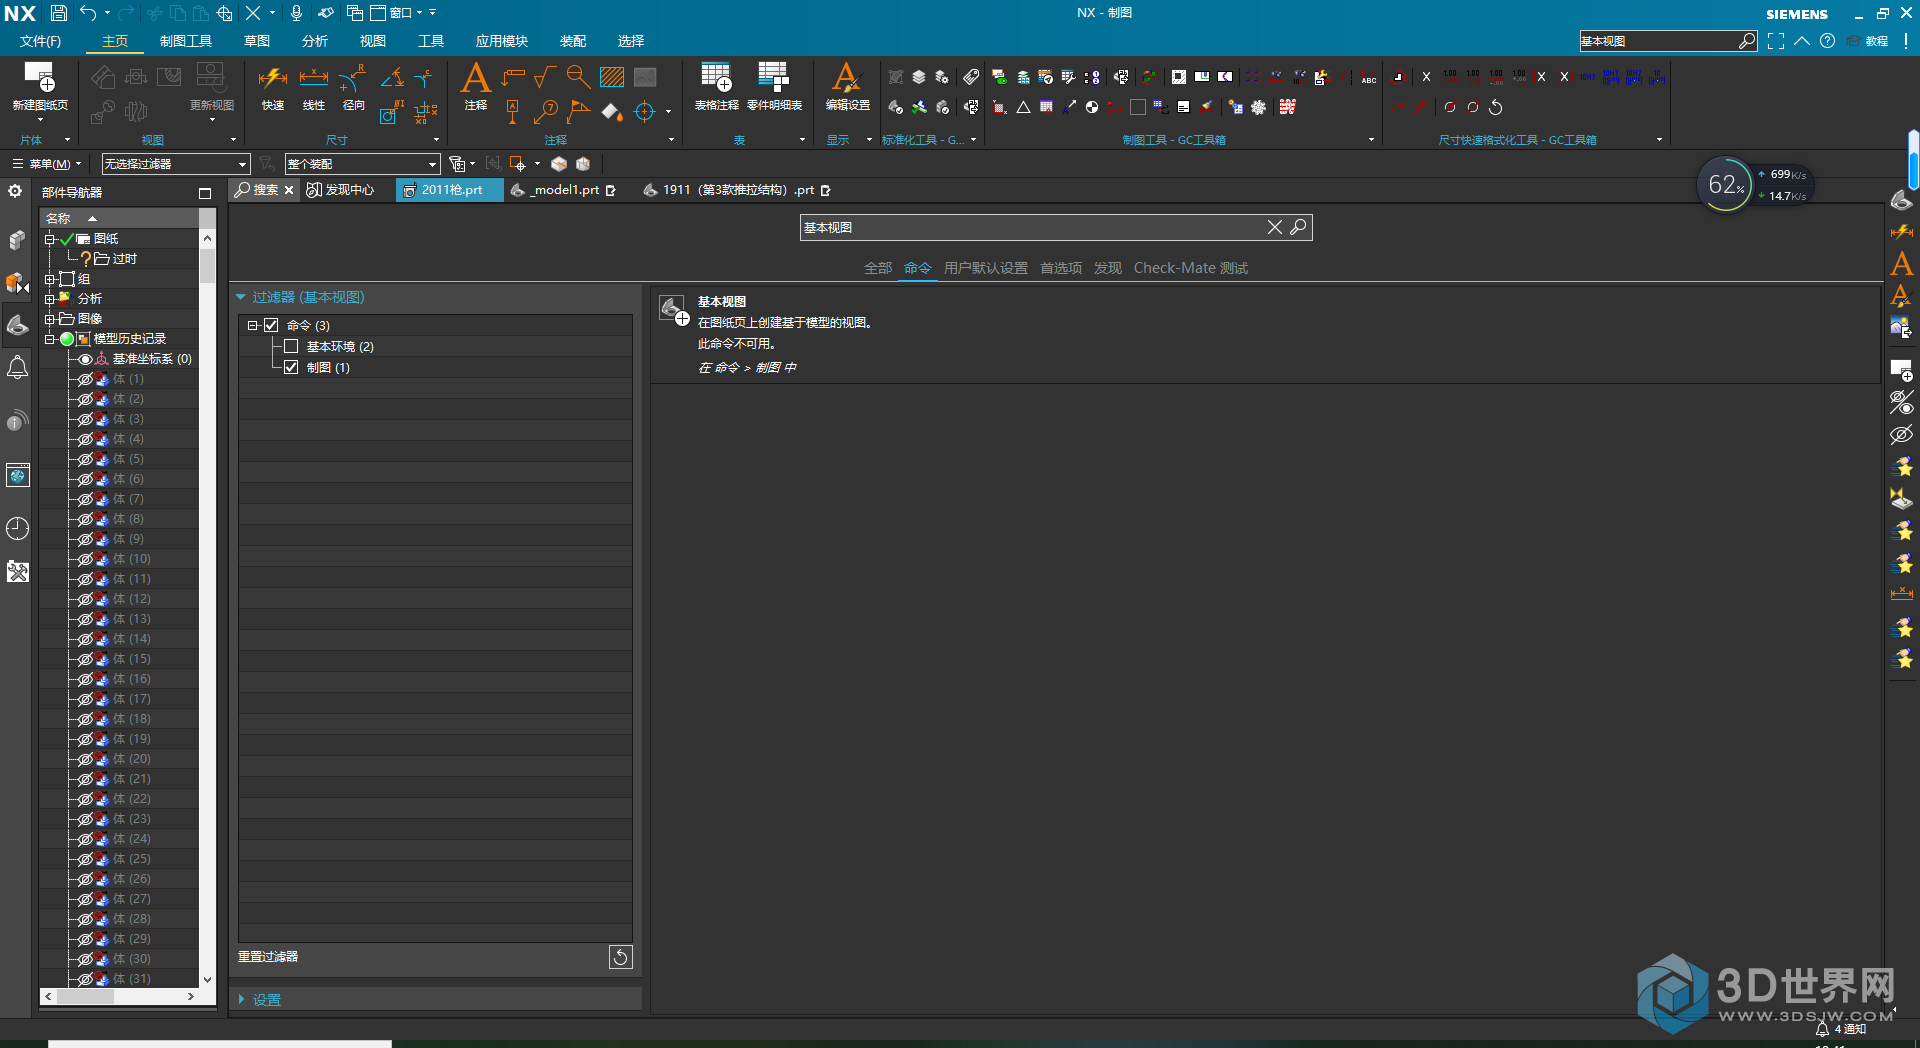
Task: Select the Radial dimension (径向) tool
Action: (353, 88)
